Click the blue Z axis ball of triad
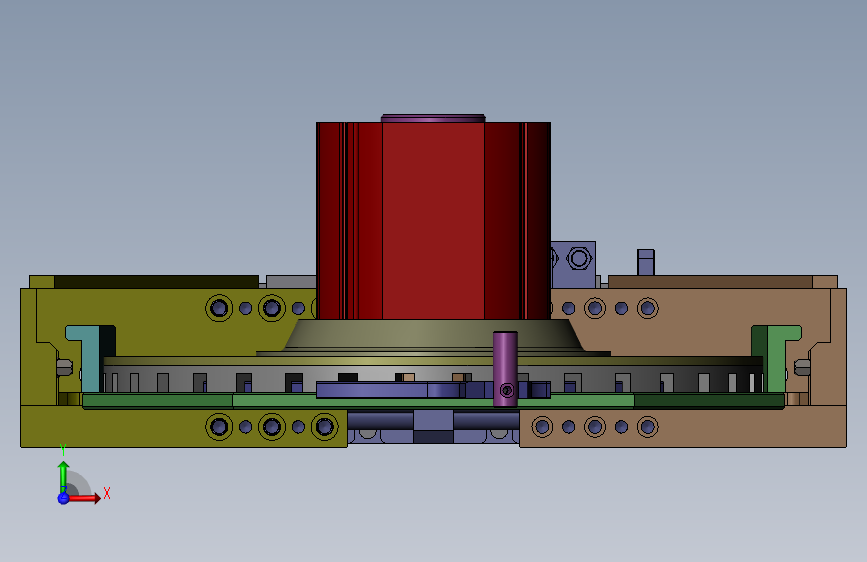The height and width of the screenshot is (562, 867). pos(64,498)
